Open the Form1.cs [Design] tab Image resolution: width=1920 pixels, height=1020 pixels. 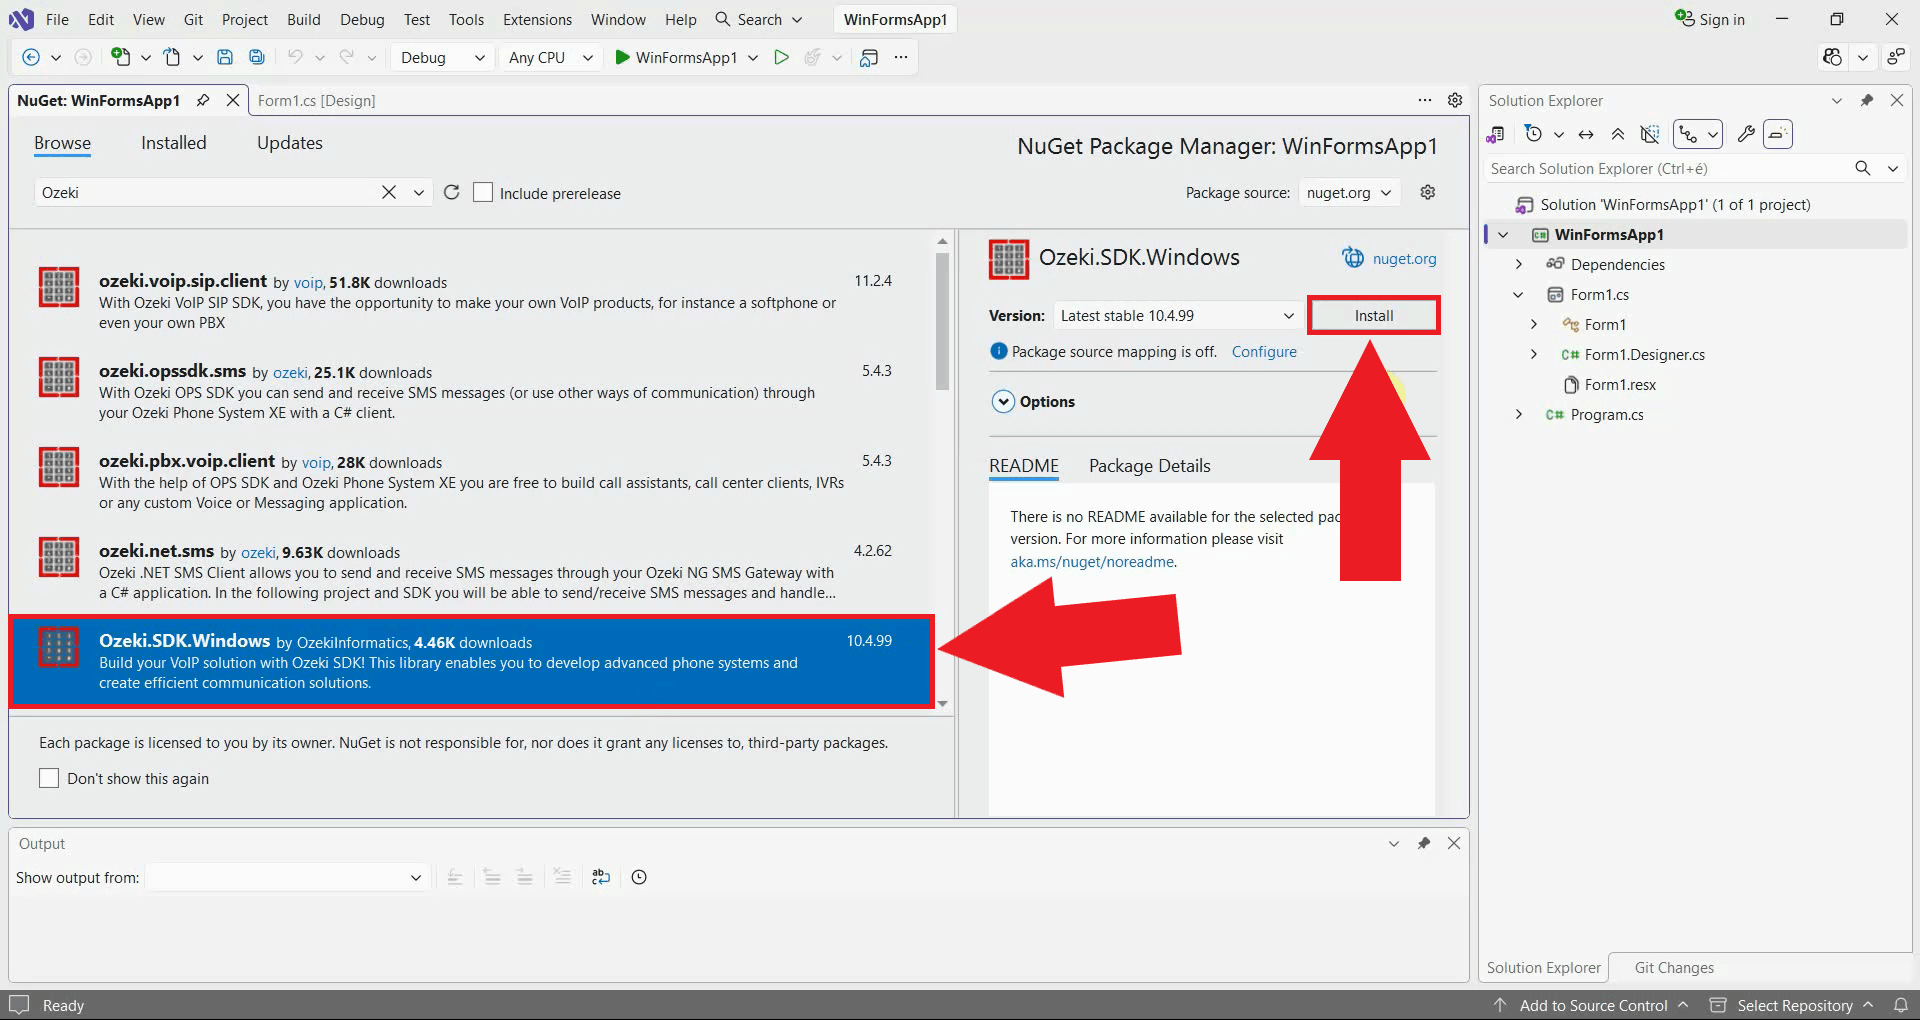tap(316, 100)
